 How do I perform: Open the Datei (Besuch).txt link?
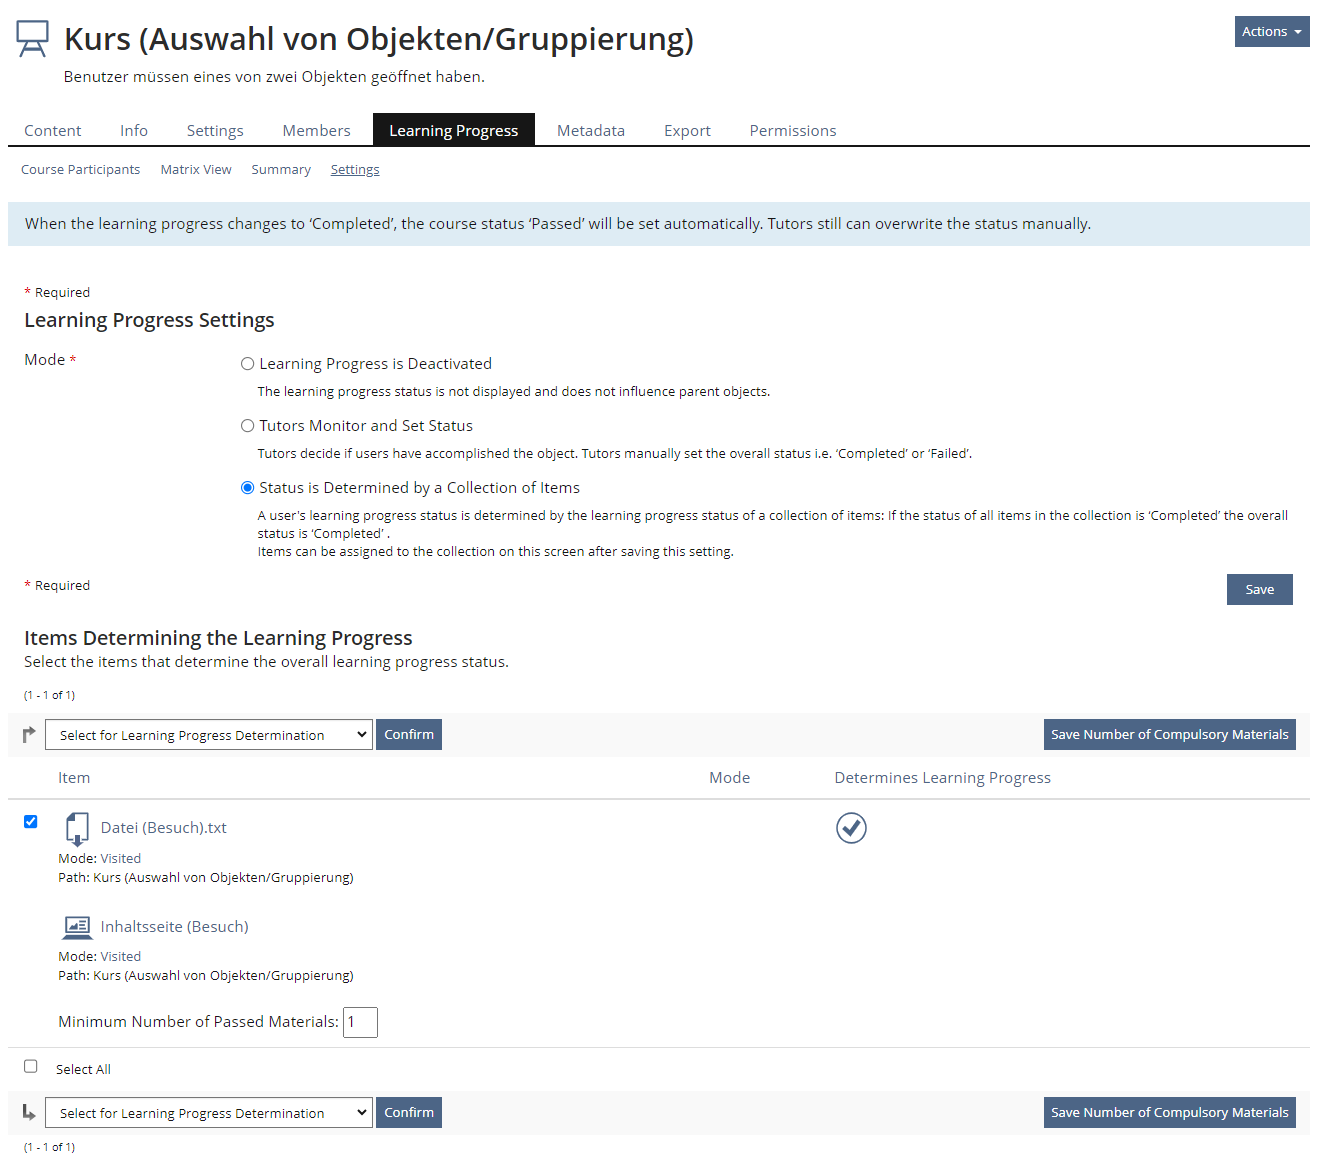click(x=164, y=828)
